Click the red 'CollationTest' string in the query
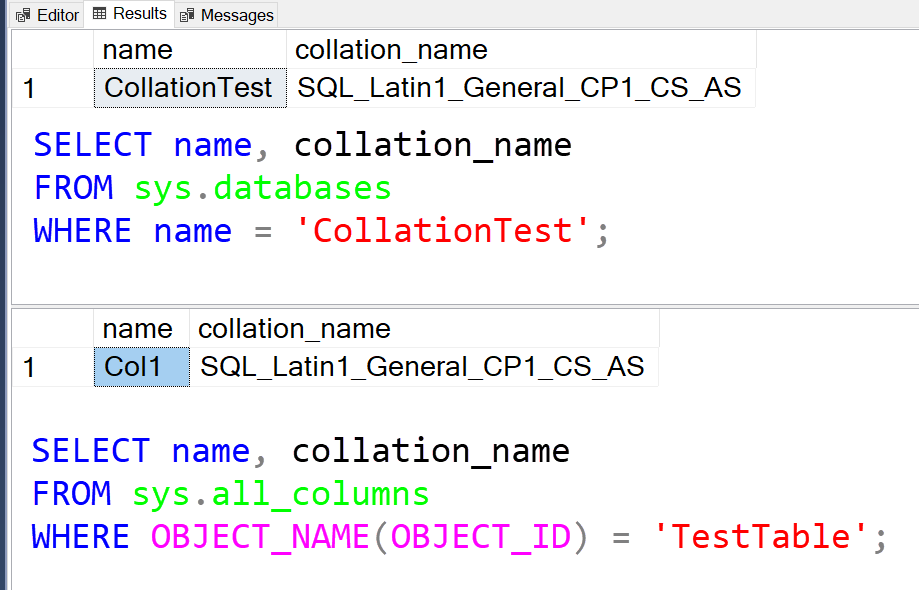Viewport: 924px width, 590px height. [x=445, y=231]
